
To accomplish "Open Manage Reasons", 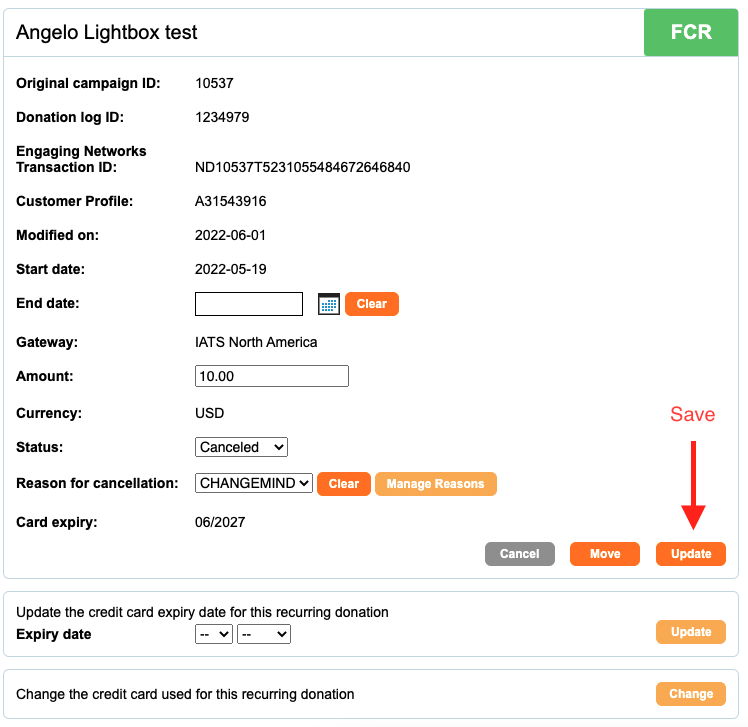I will 436,484.
